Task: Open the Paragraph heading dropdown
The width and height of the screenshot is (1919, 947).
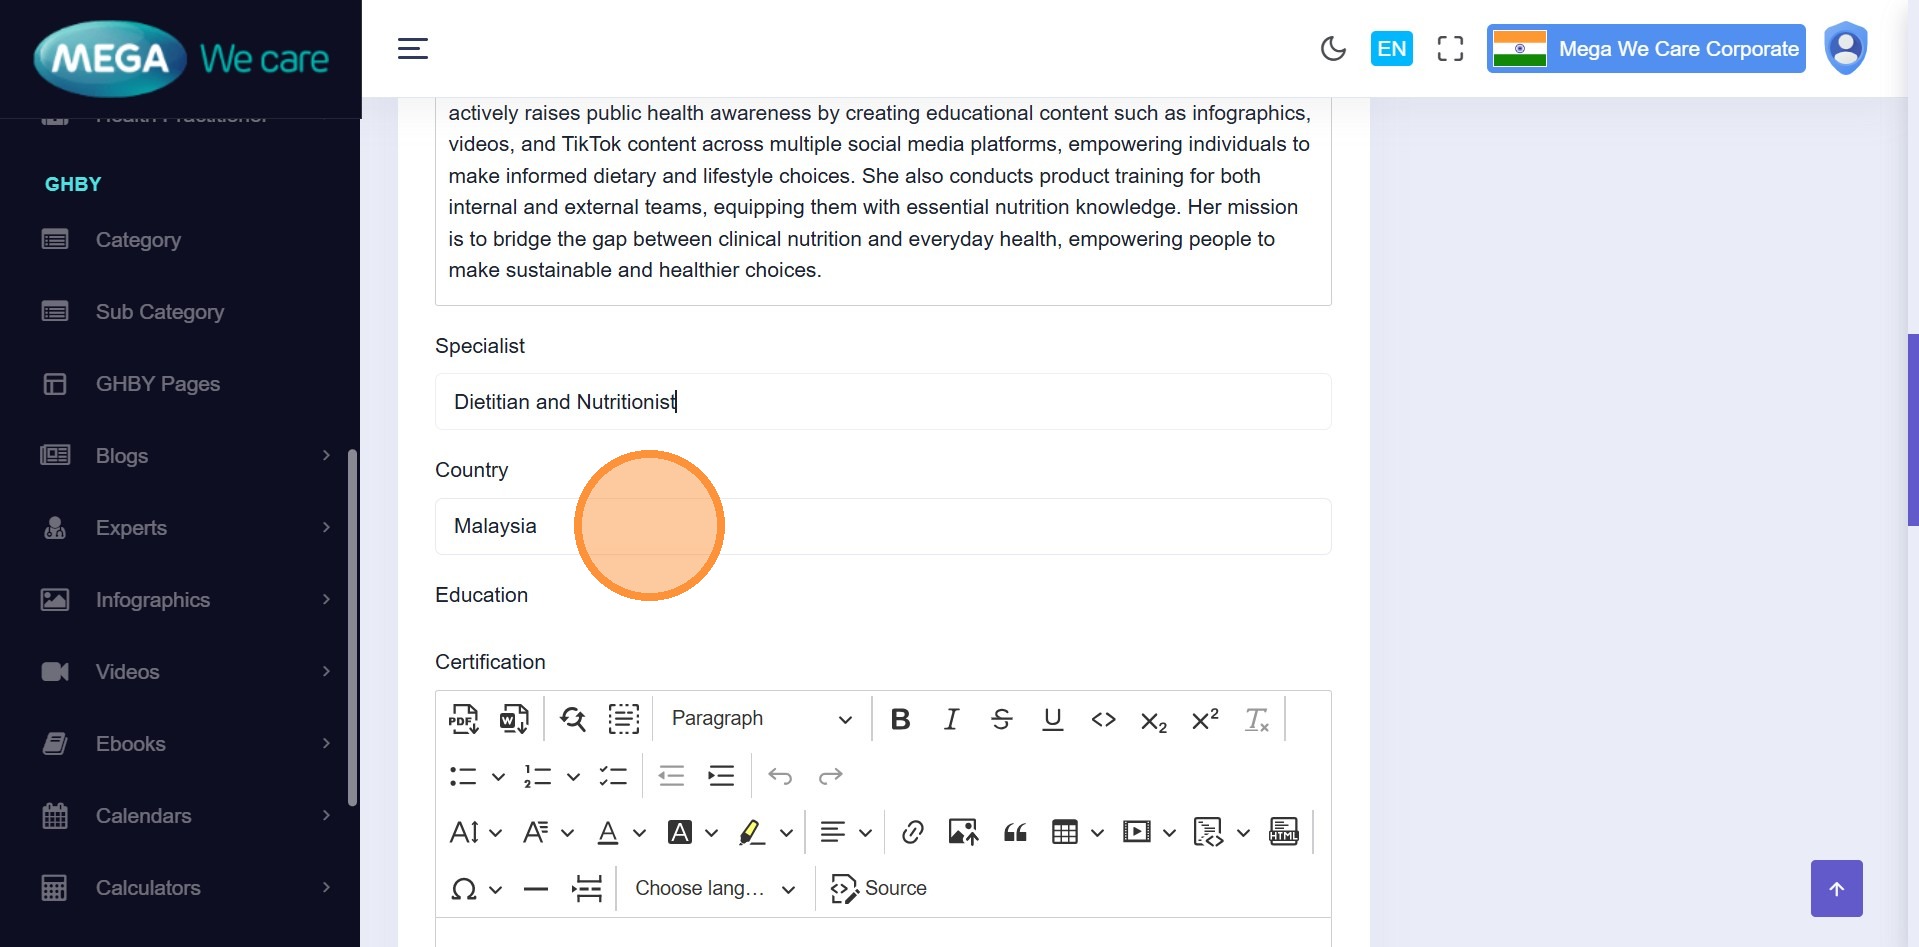Action: click(x=760, y=719)
